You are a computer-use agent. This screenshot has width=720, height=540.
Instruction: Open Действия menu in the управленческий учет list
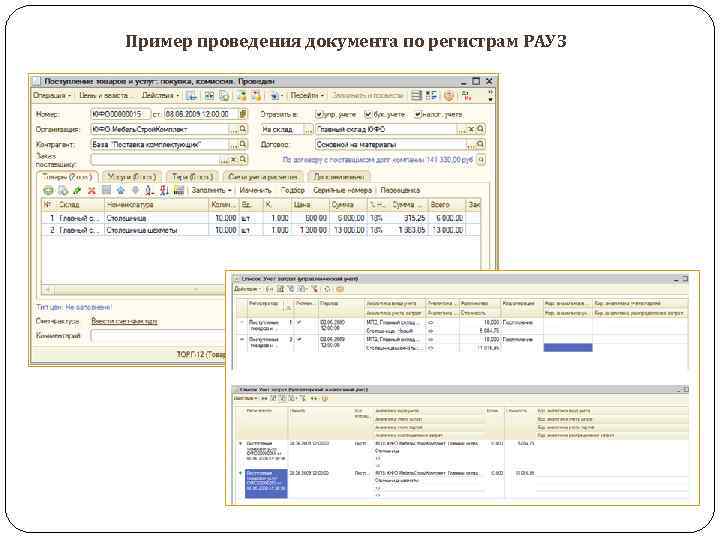point(248,289)
